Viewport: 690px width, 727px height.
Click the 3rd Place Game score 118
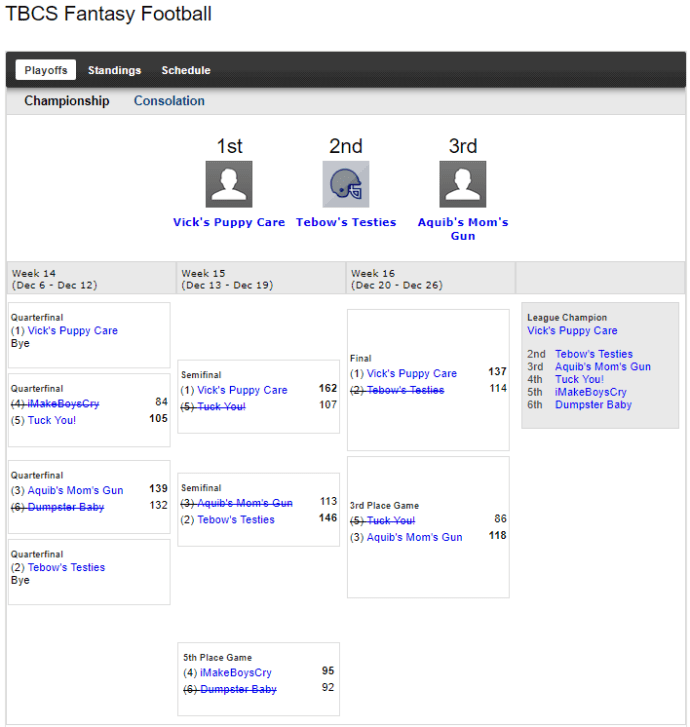[497, 536]
